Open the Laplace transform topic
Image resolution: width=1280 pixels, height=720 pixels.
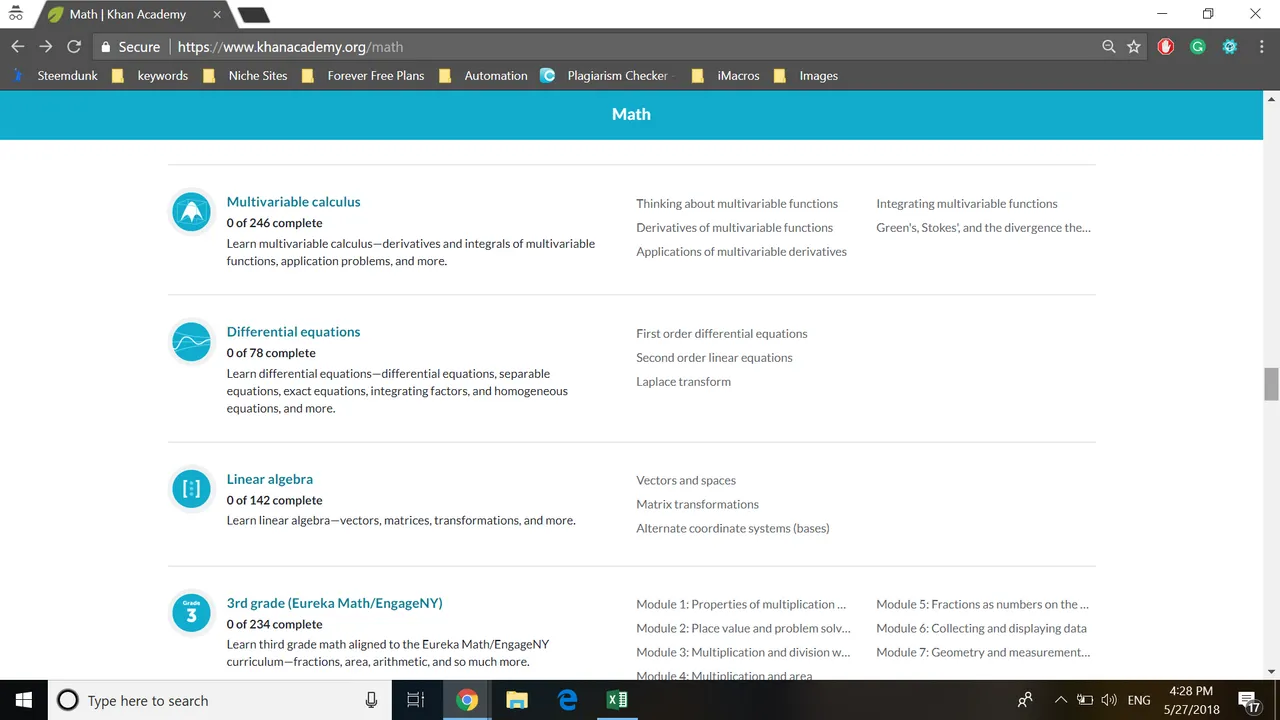pos(683,381)
